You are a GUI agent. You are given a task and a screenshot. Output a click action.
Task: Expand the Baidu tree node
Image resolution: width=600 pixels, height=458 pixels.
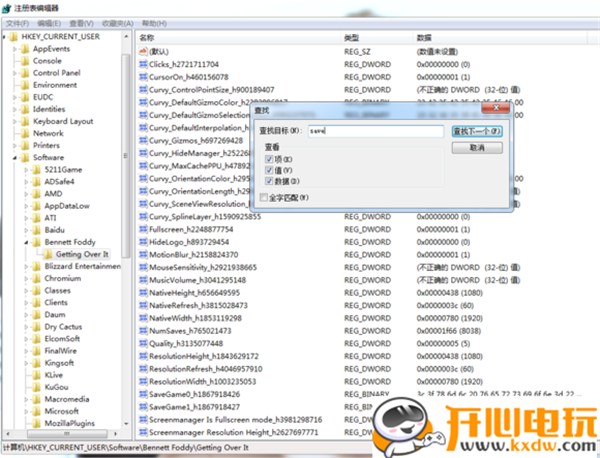(x=26, y=230)
